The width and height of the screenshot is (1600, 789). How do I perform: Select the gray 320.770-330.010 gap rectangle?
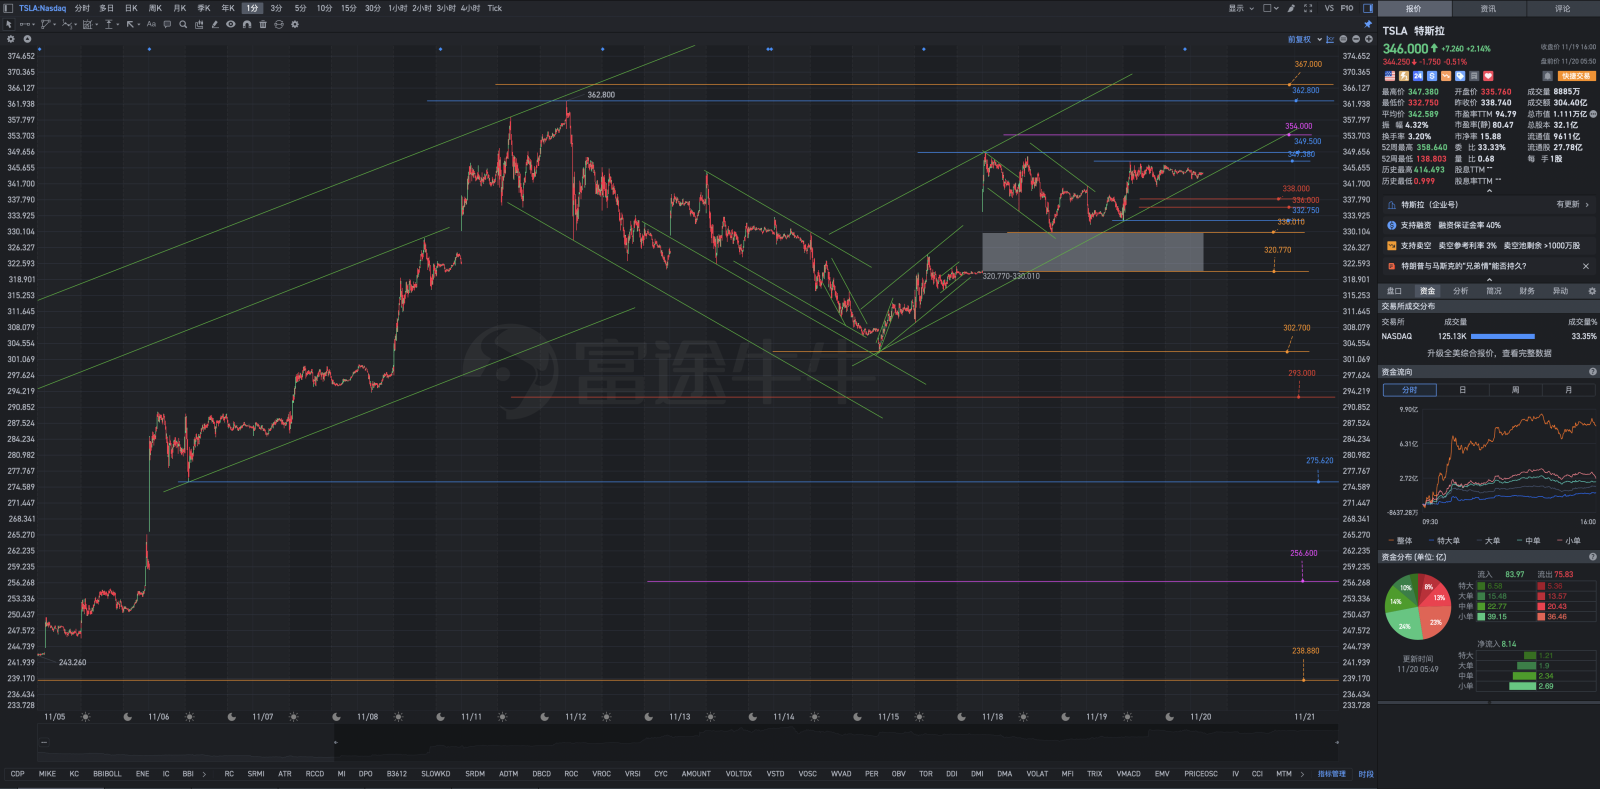(x=1093, y=252)
